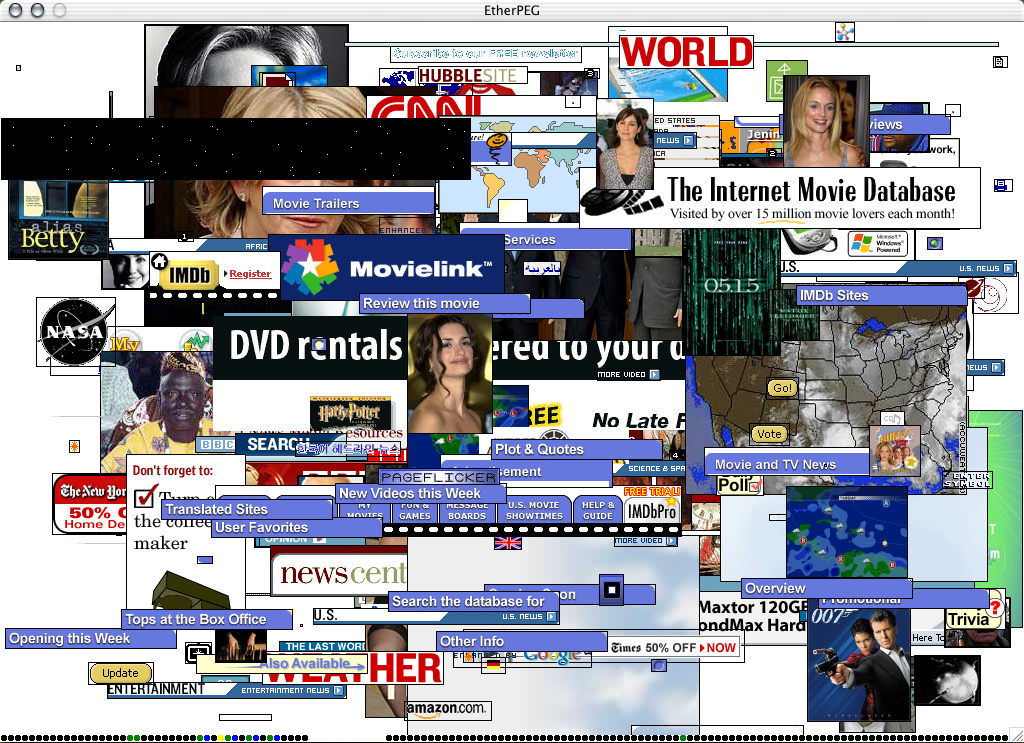This screenshot has height=743, width=1024.
Task: Click the Translated Sites tab
Action: (246, 509)
